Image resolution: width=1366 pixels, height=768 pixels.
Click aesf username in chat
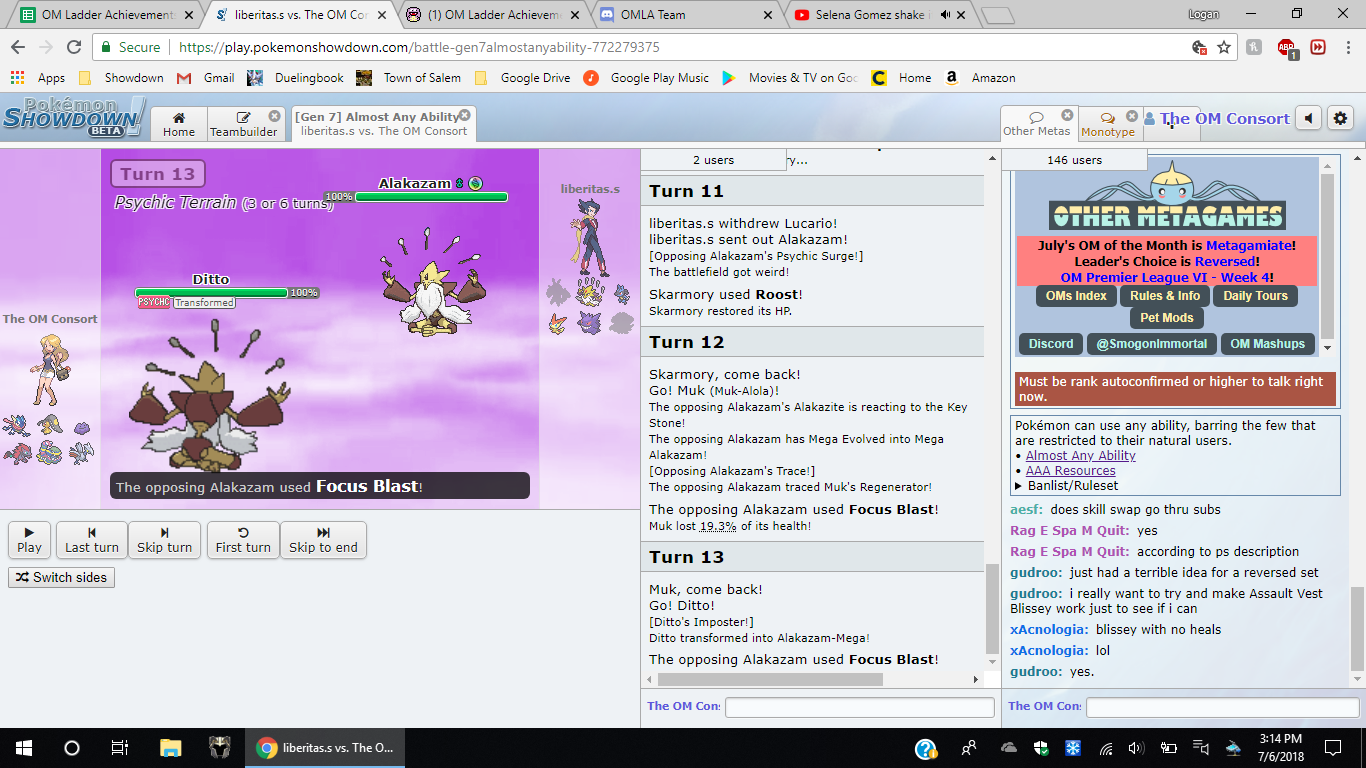click(x=1027, y=510)
